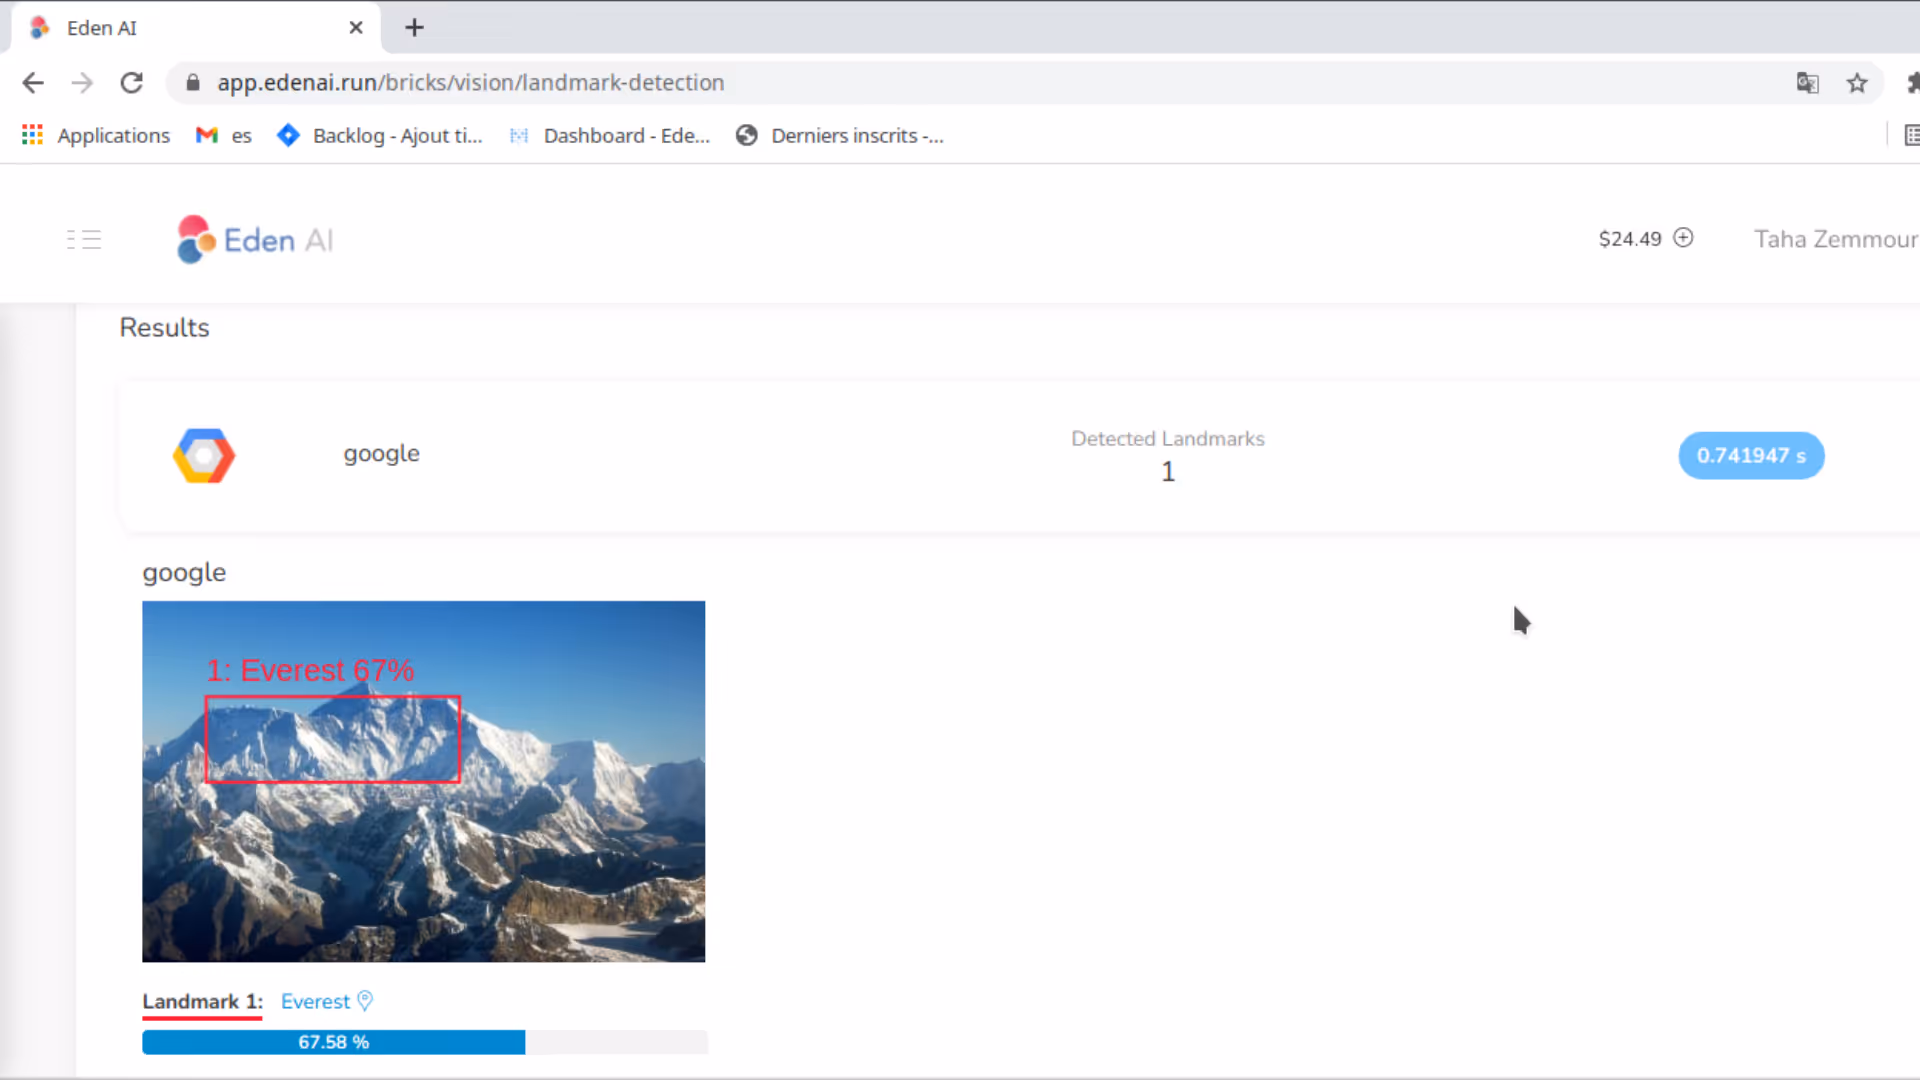Click the 67.58 % confidence bar
Viewport: 1920px width, 1080px height.
(x=334, y=1042)
